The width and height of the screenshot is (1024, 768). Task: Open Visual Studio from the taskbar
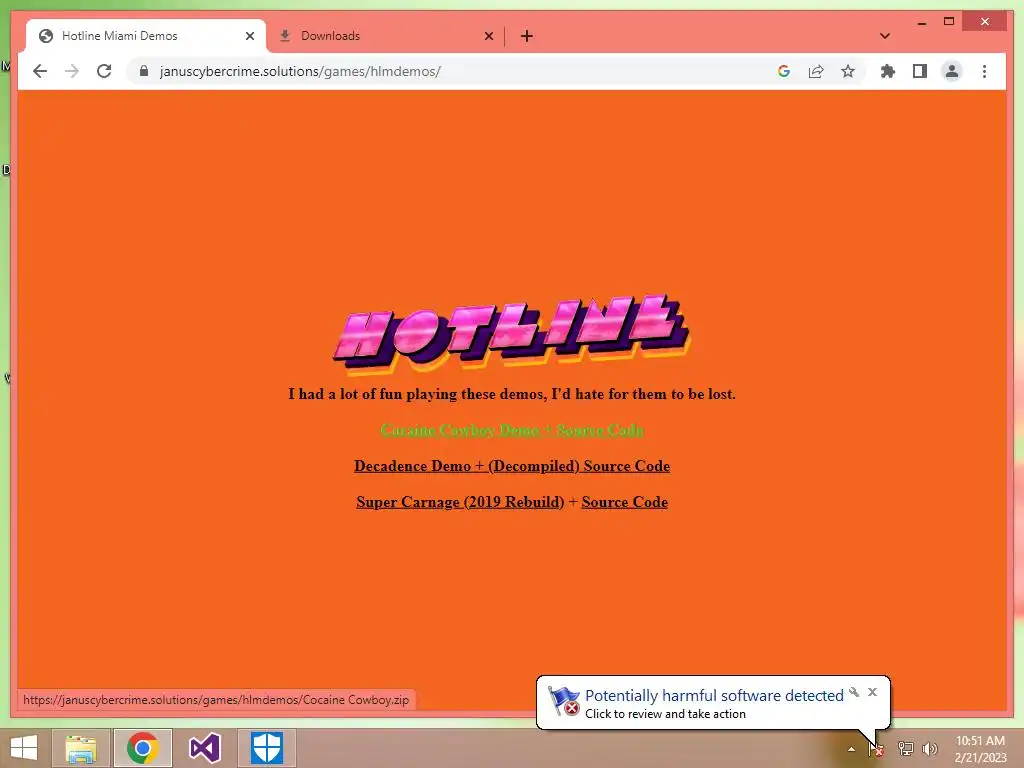(x=204, y=748)
